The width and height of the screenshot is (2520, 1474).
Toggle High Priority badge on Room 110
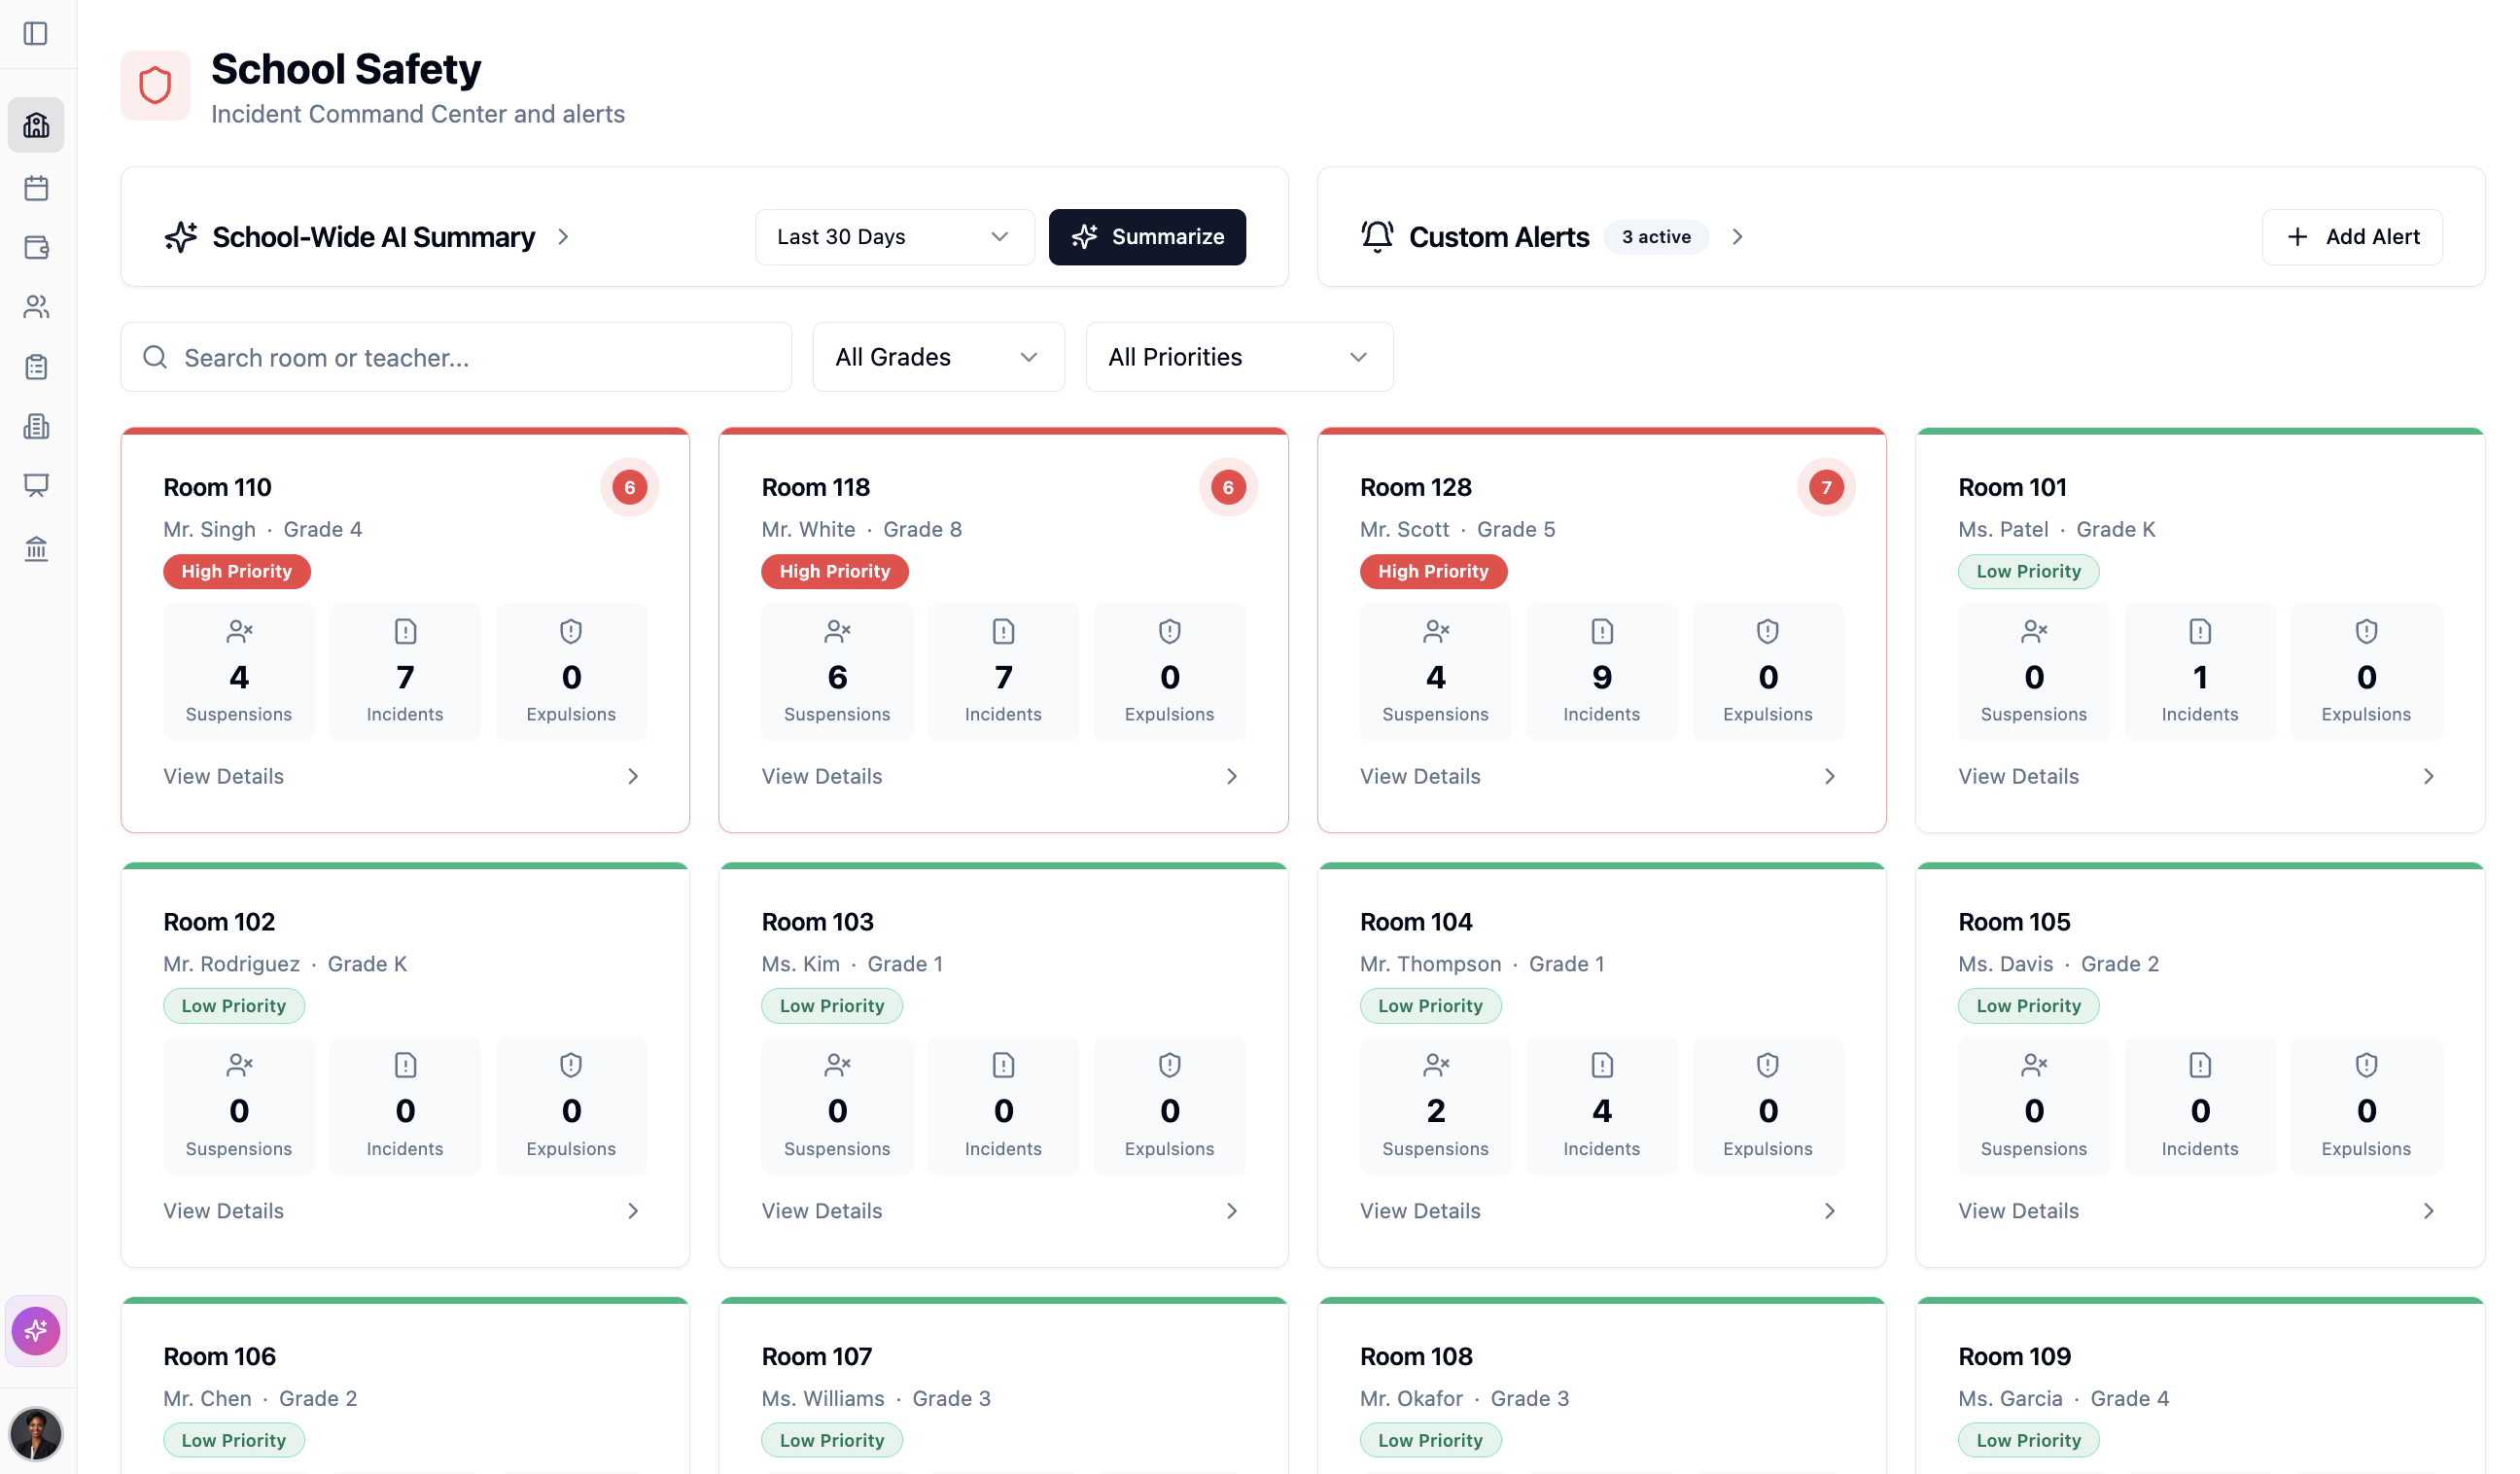click(236, 571)
